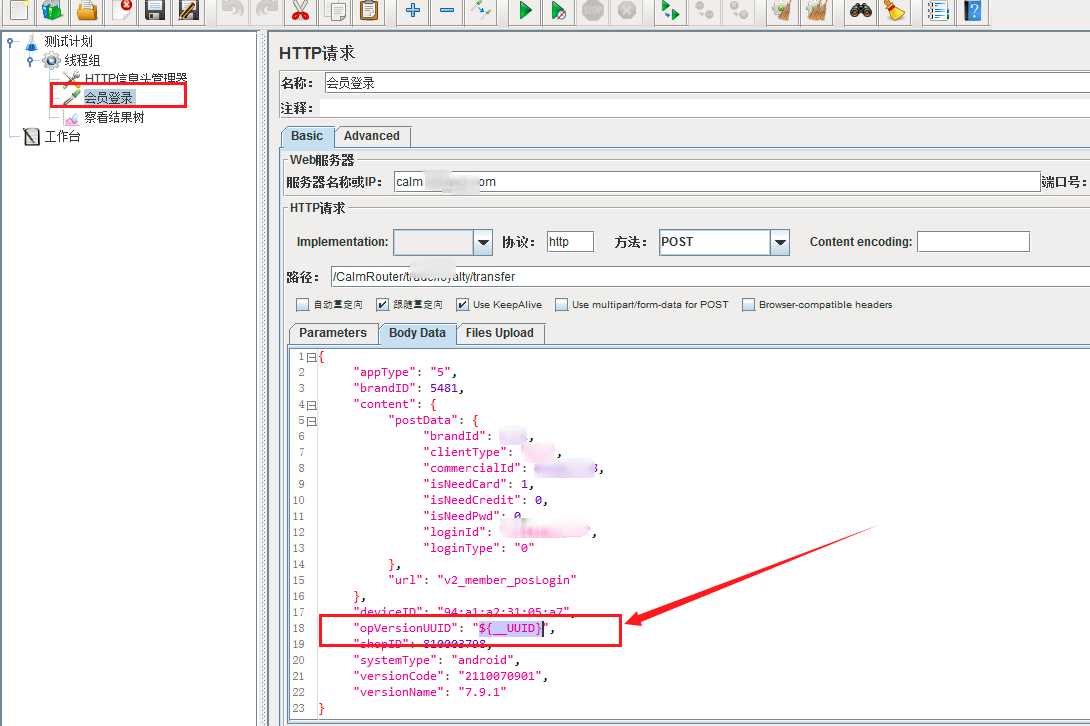Click the Undo arrow icon
Image resolution: width=1090 pixels, height=726 pixels.
[234, 9]
